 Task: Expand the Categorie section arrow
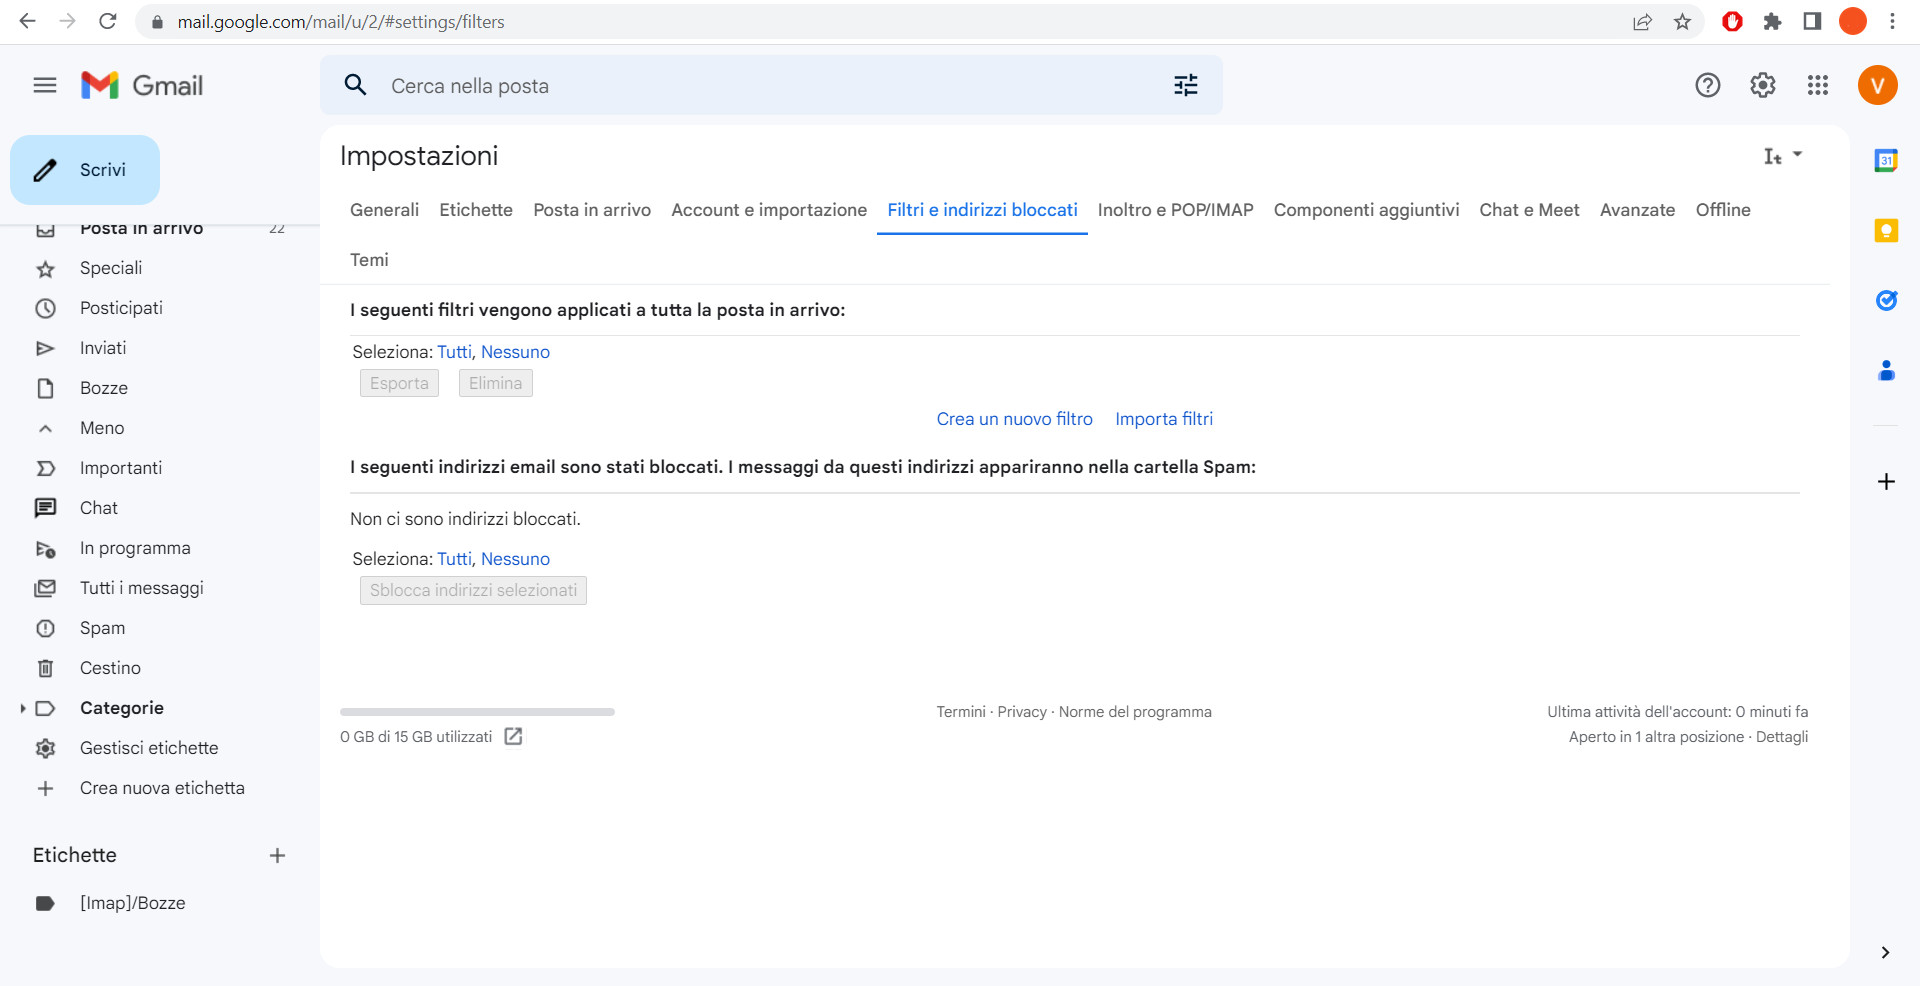(23, 708)
